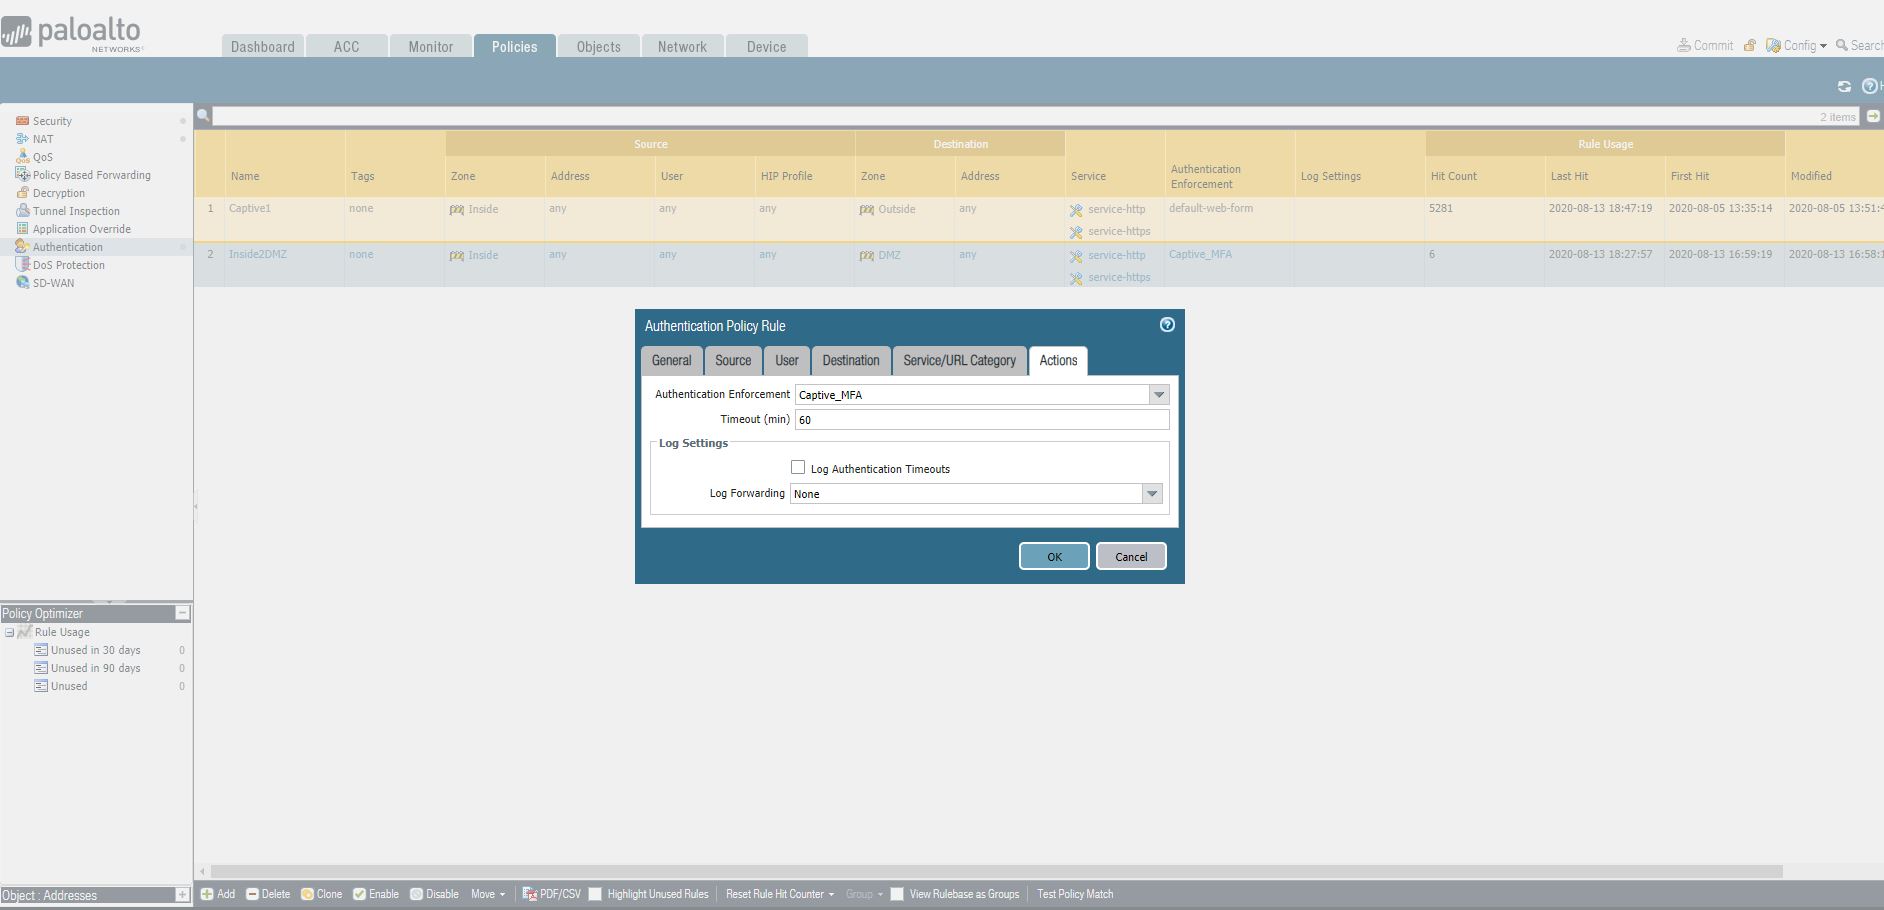Image resolution: width=1884 pixels, height=910 pixels.
Task: Click hit count value 5281
Action: click(x=1441, y=208)
